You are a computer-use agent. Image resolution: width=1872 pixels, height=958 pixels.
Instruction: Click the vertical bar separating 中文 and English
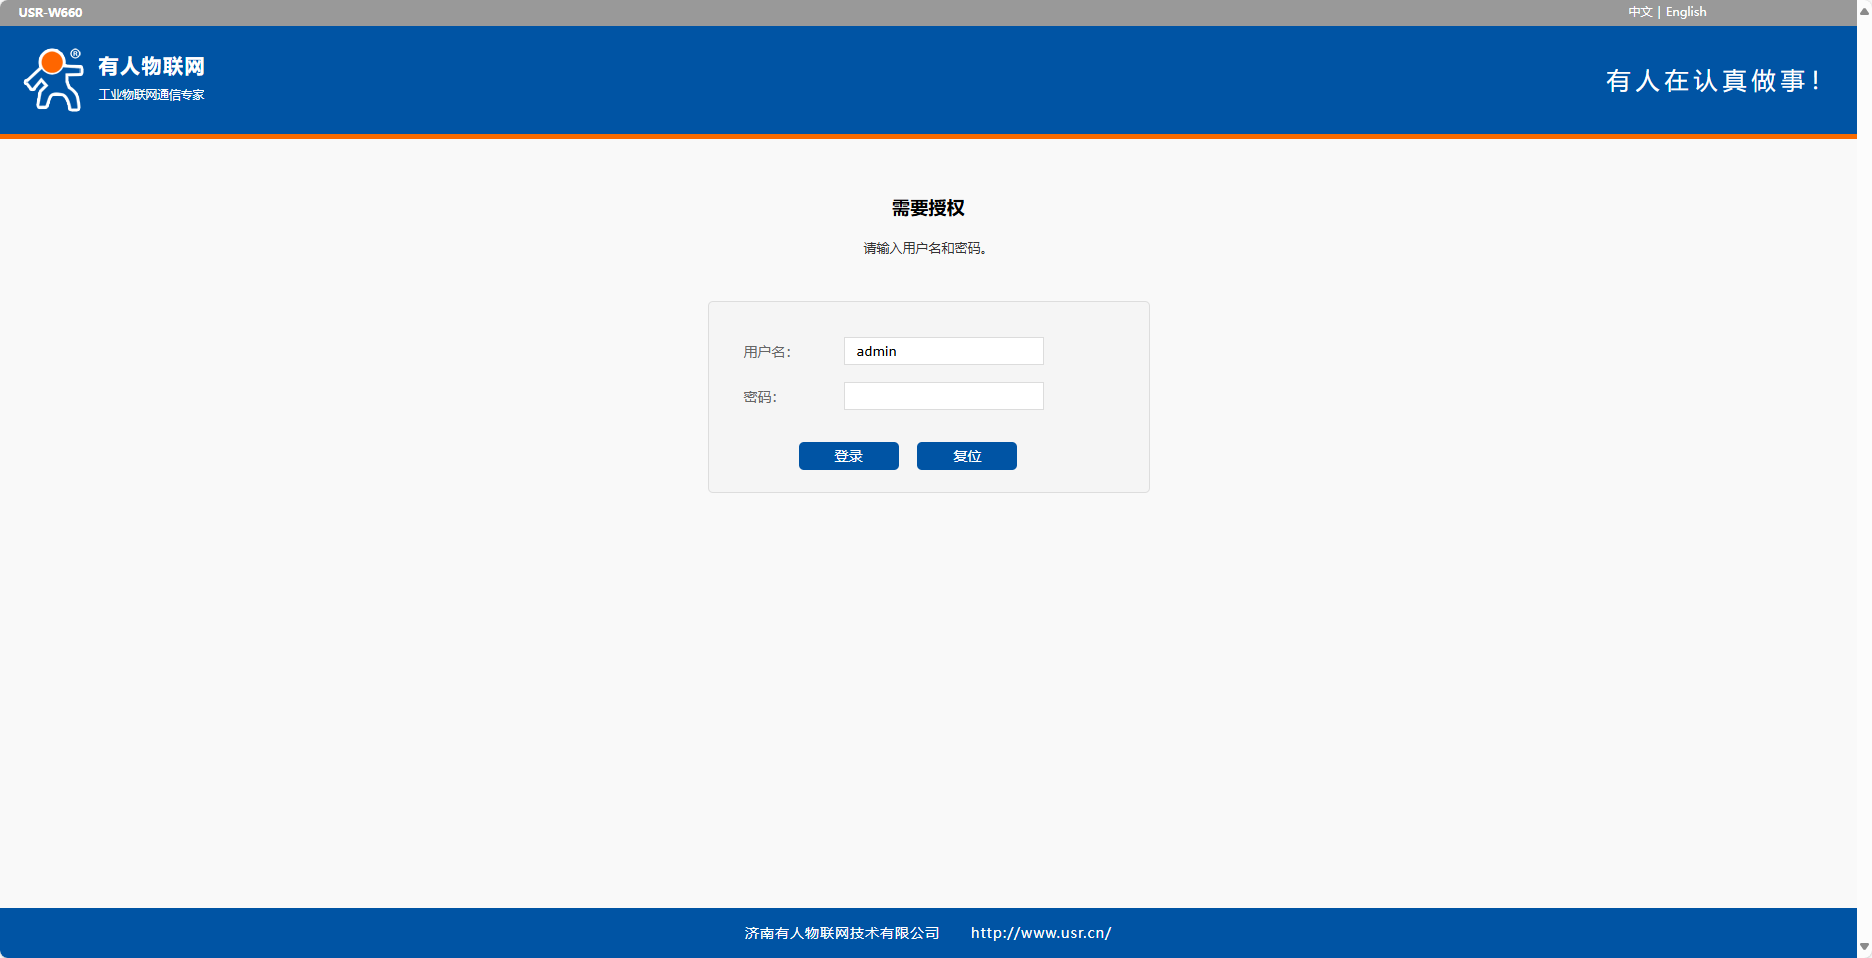point(1659,12)
